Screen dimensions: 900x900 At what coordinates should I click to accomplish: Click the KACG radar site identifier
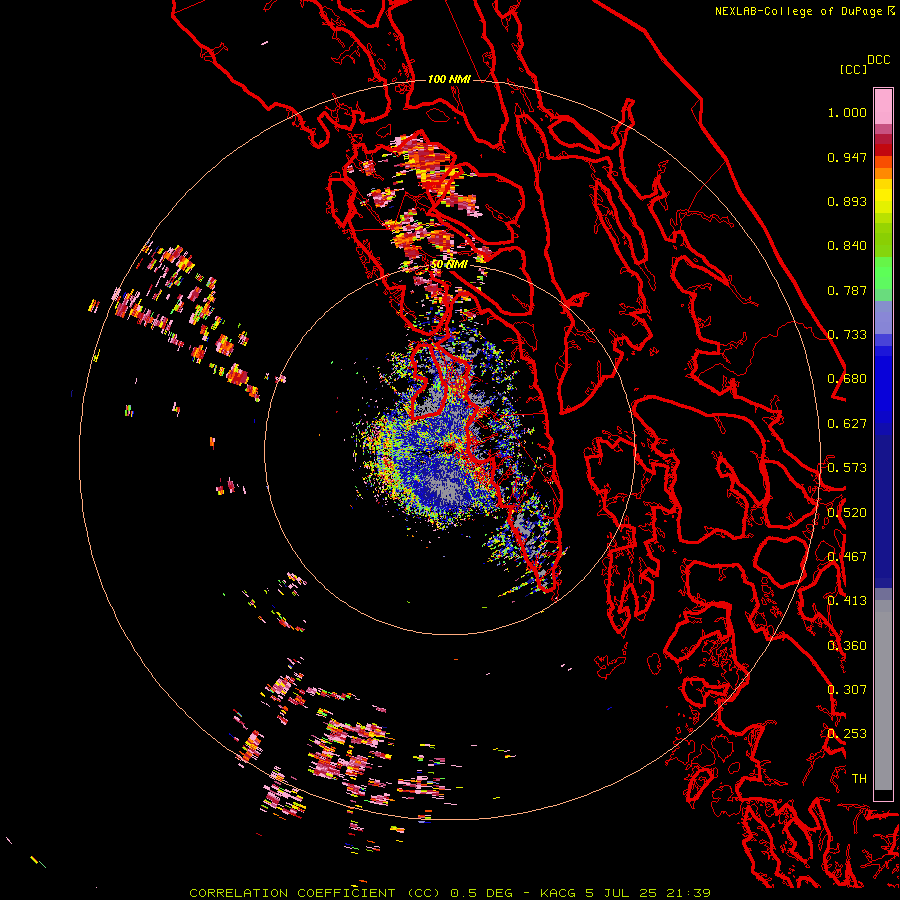click(557, 893)
